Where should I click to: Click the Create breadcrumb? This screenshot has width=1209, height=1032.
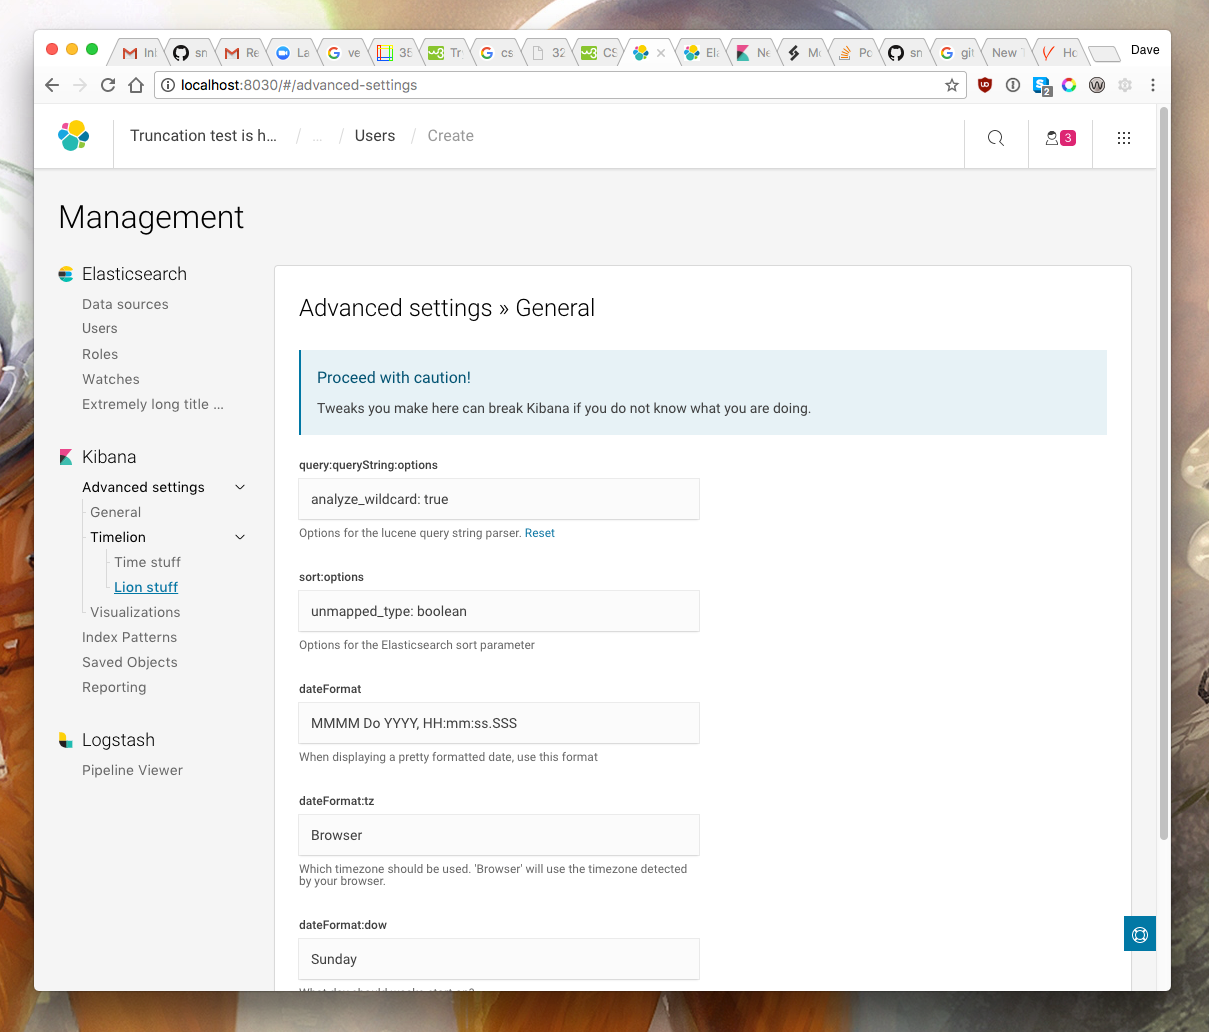click(x=451, y=136)
